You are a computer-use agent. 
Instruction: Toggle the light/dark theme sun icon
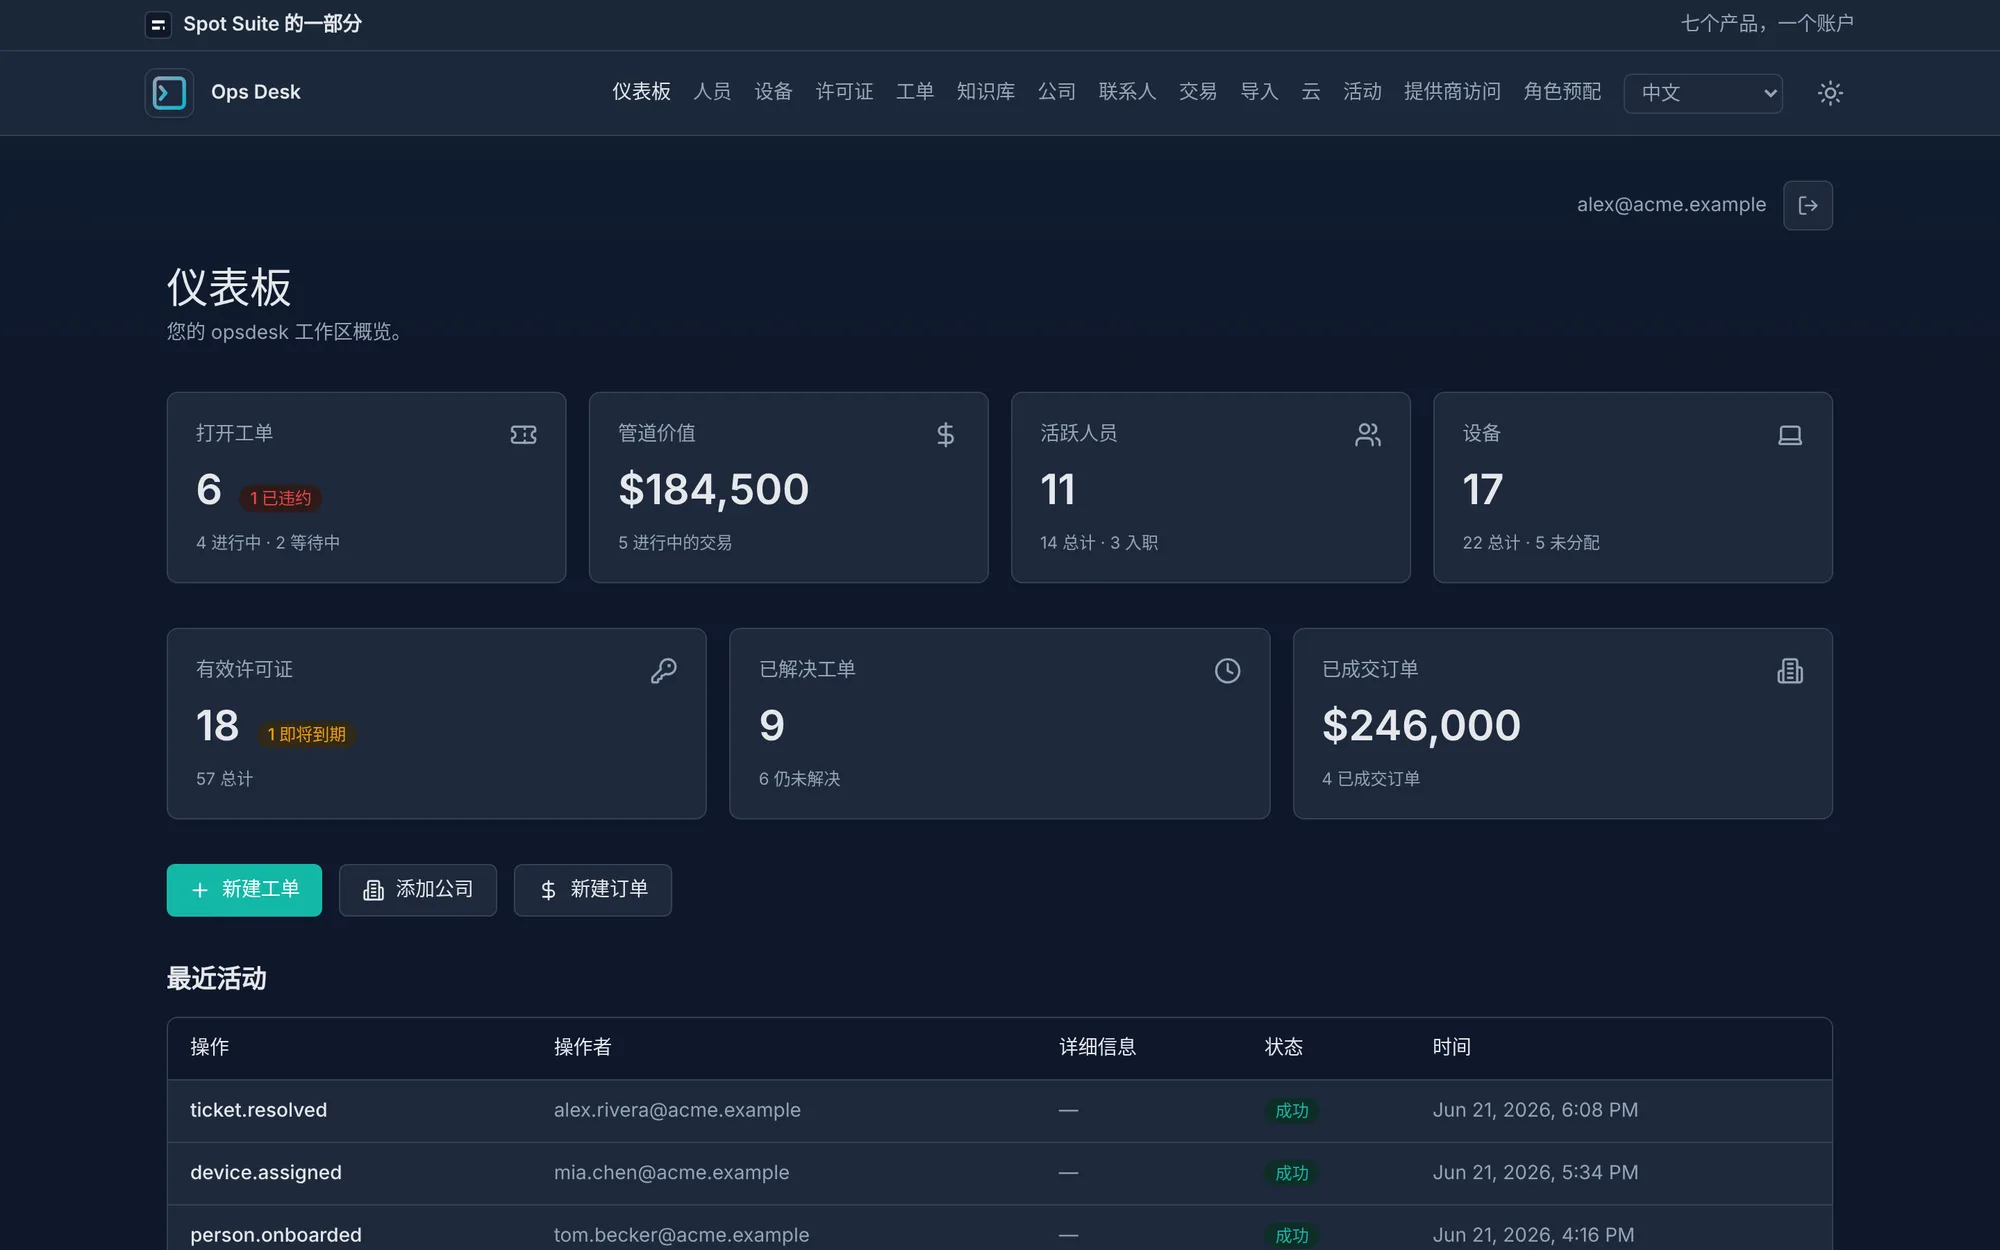(1830, 93)
